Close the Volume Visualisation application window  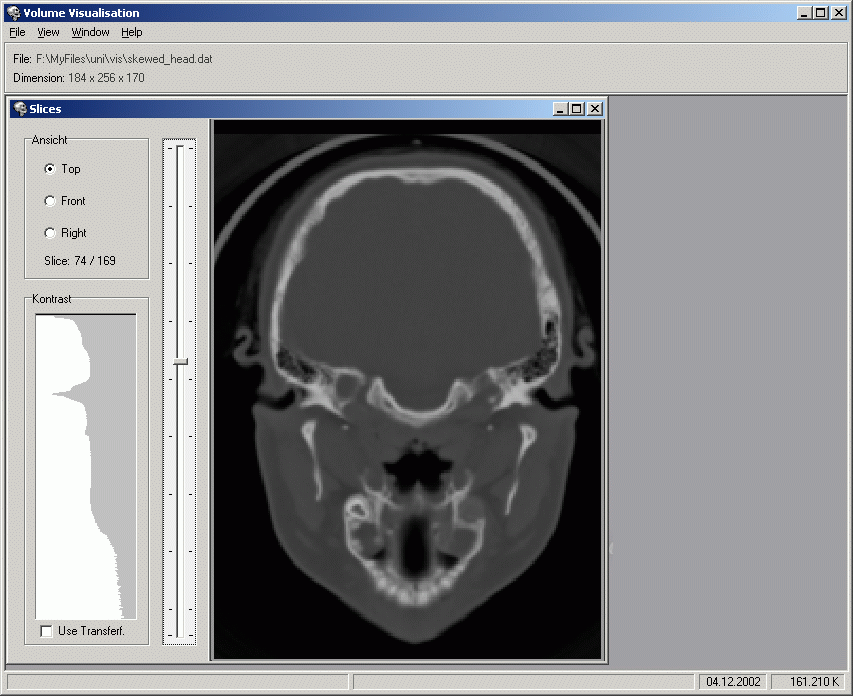[x=839, y=13]
